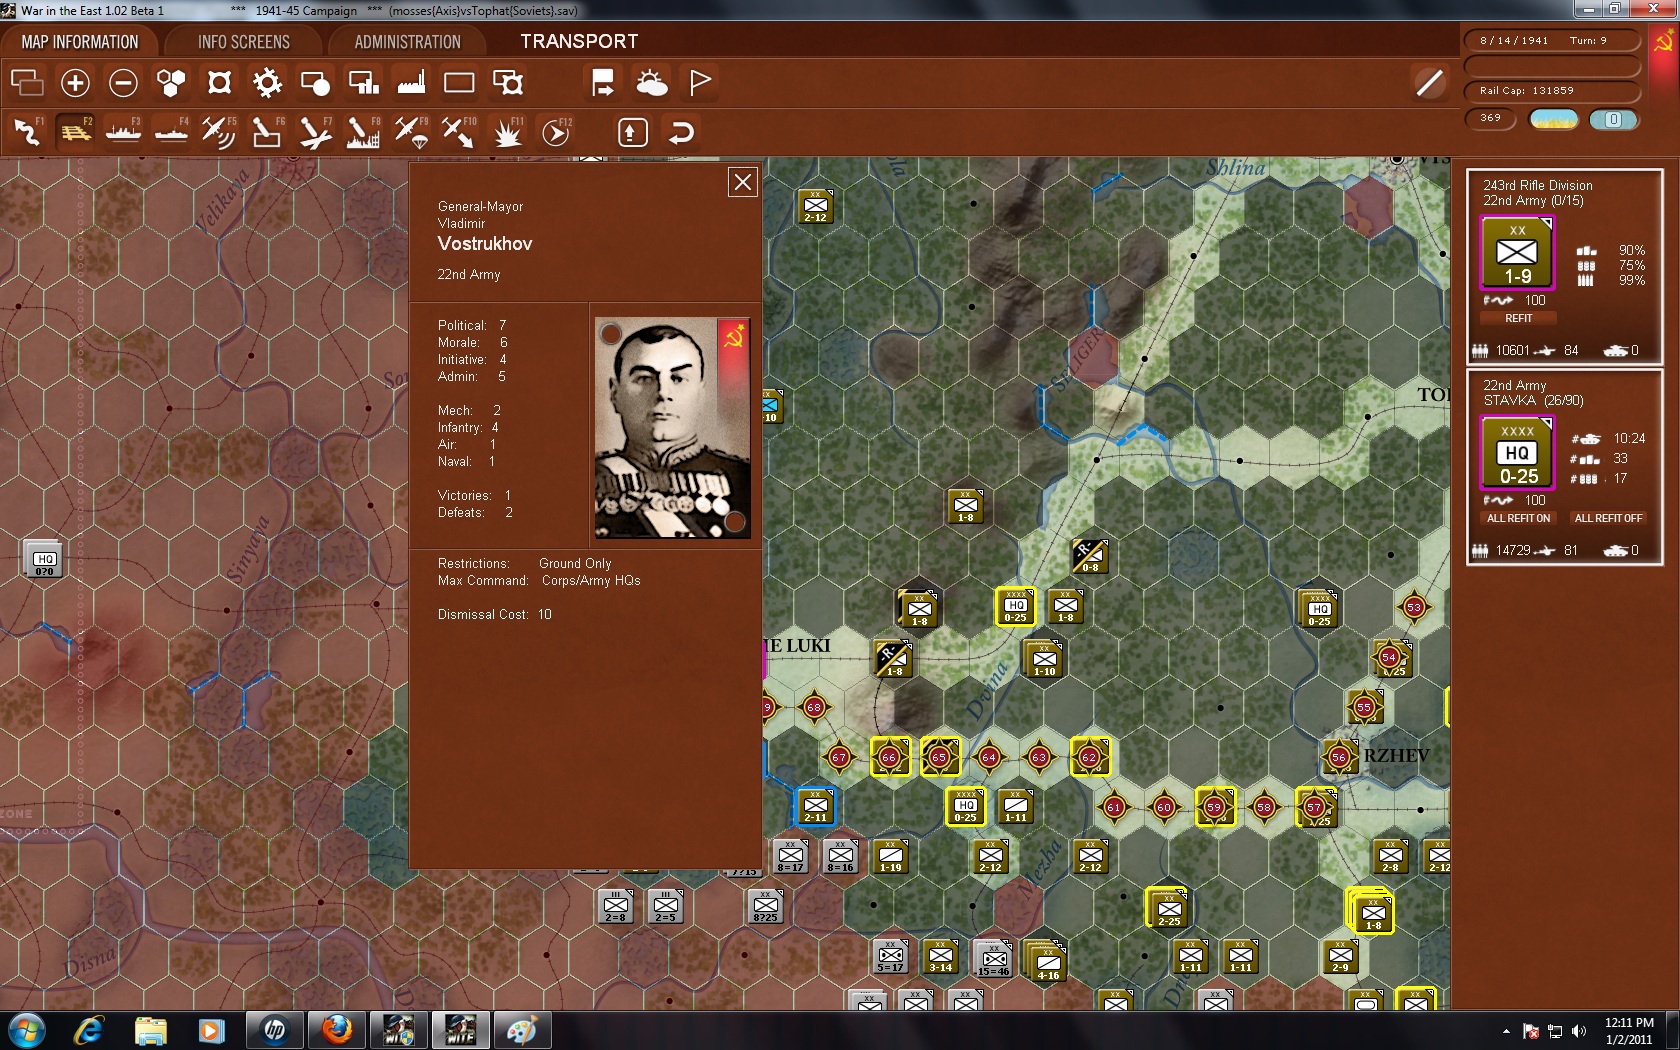Open the Map Information tab

(80, 42)
